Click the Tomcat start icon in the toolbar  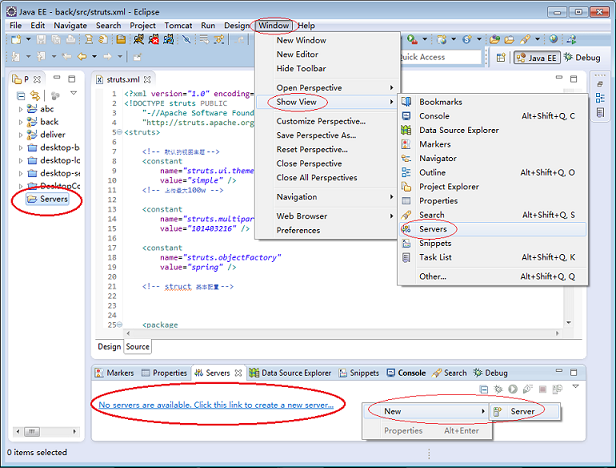pyautogui.click(x=138, y=39)
